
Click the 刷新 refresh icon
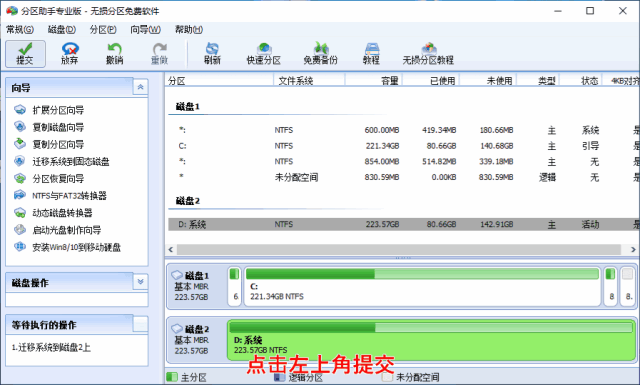point(212,53)
